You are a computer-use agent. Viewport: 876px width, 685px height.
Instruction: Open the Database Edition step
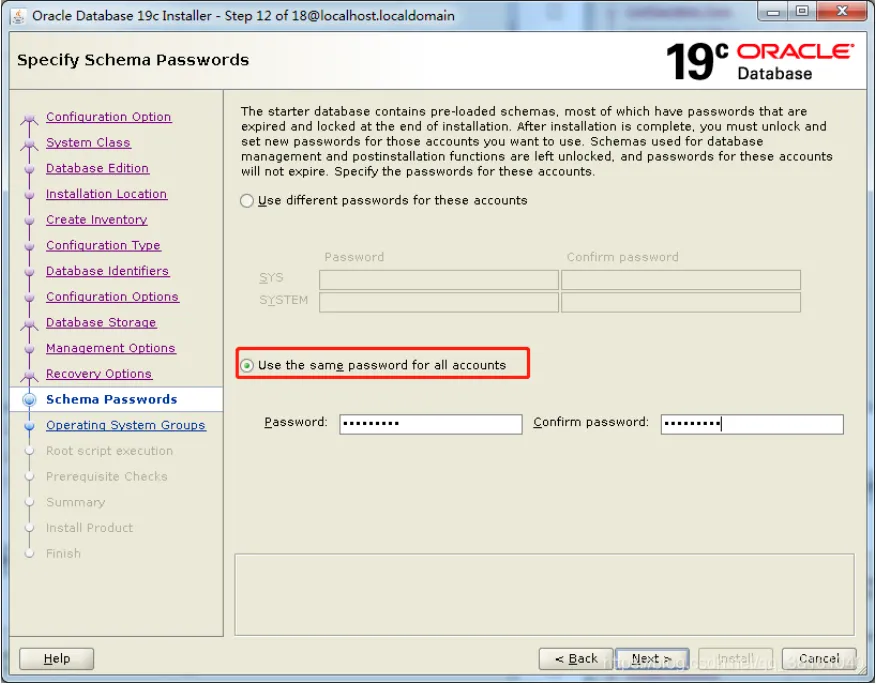pyautogui.click(x=97, y=168)
